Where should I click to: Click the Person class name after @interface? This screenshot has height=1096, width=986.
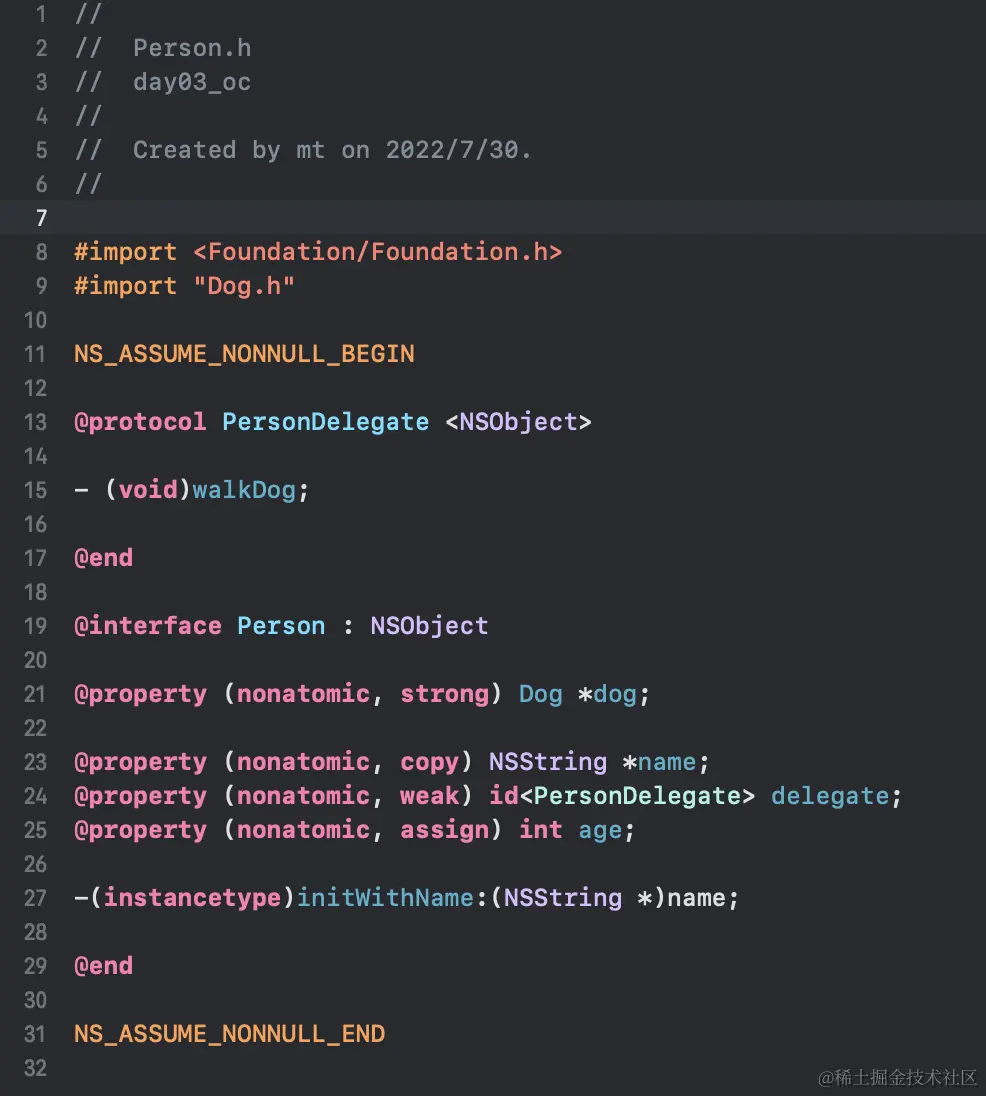[x=281, y=626]
